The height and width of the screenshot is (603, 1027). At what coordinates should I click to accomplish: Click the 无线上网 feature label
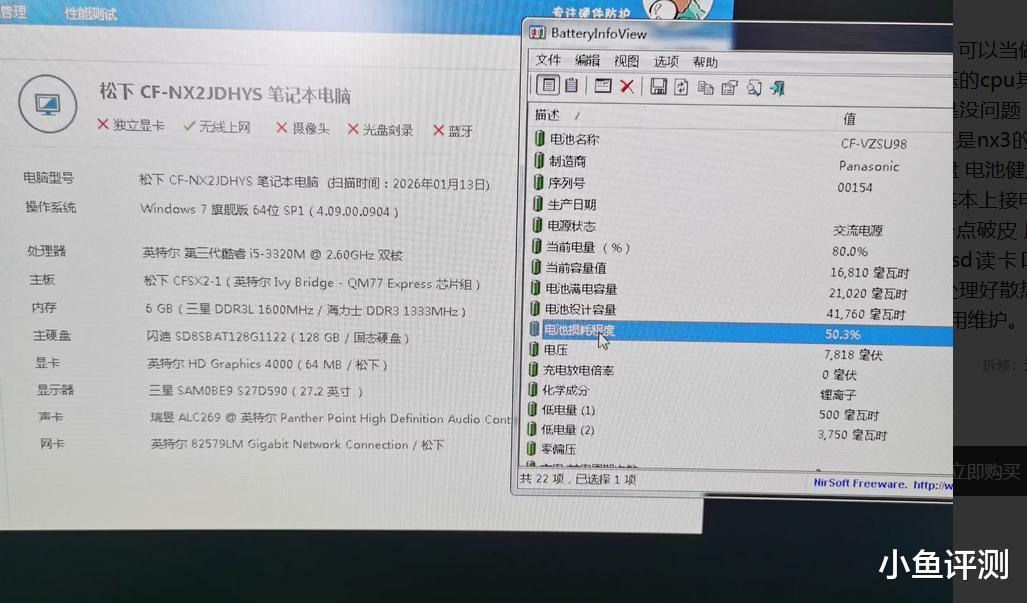click(225, 127)
